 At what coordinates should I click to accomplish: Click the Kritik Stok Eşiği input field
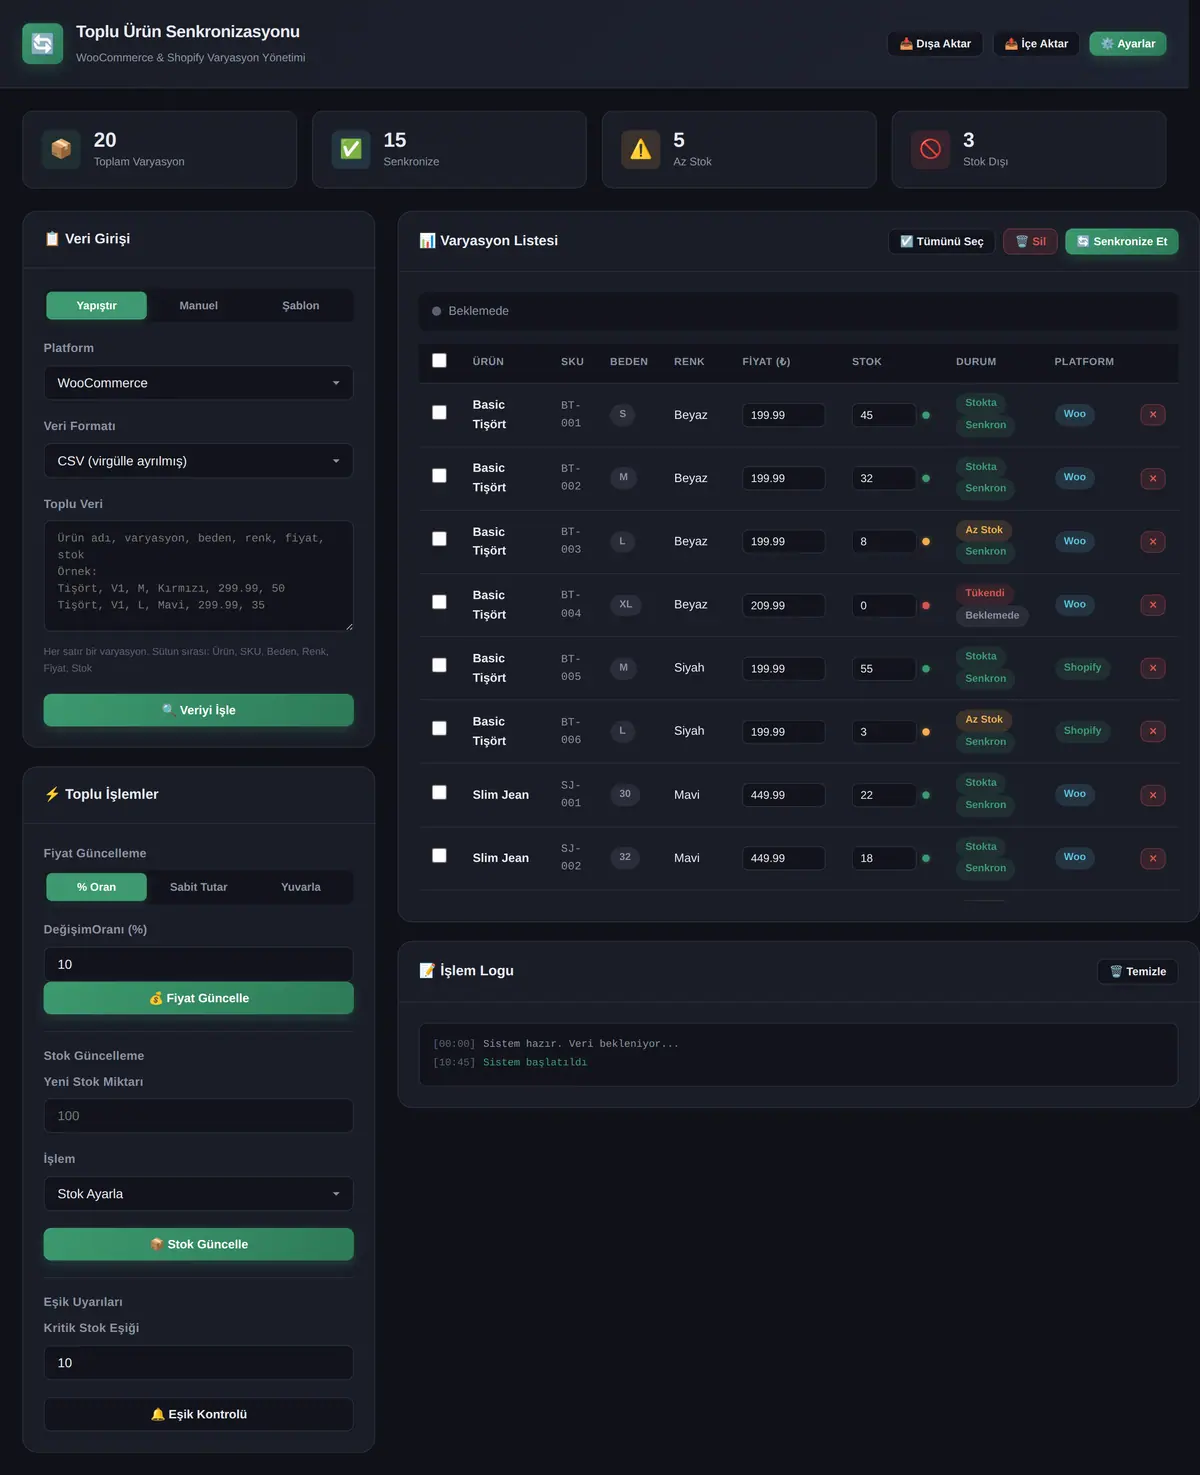point(198,1363)
